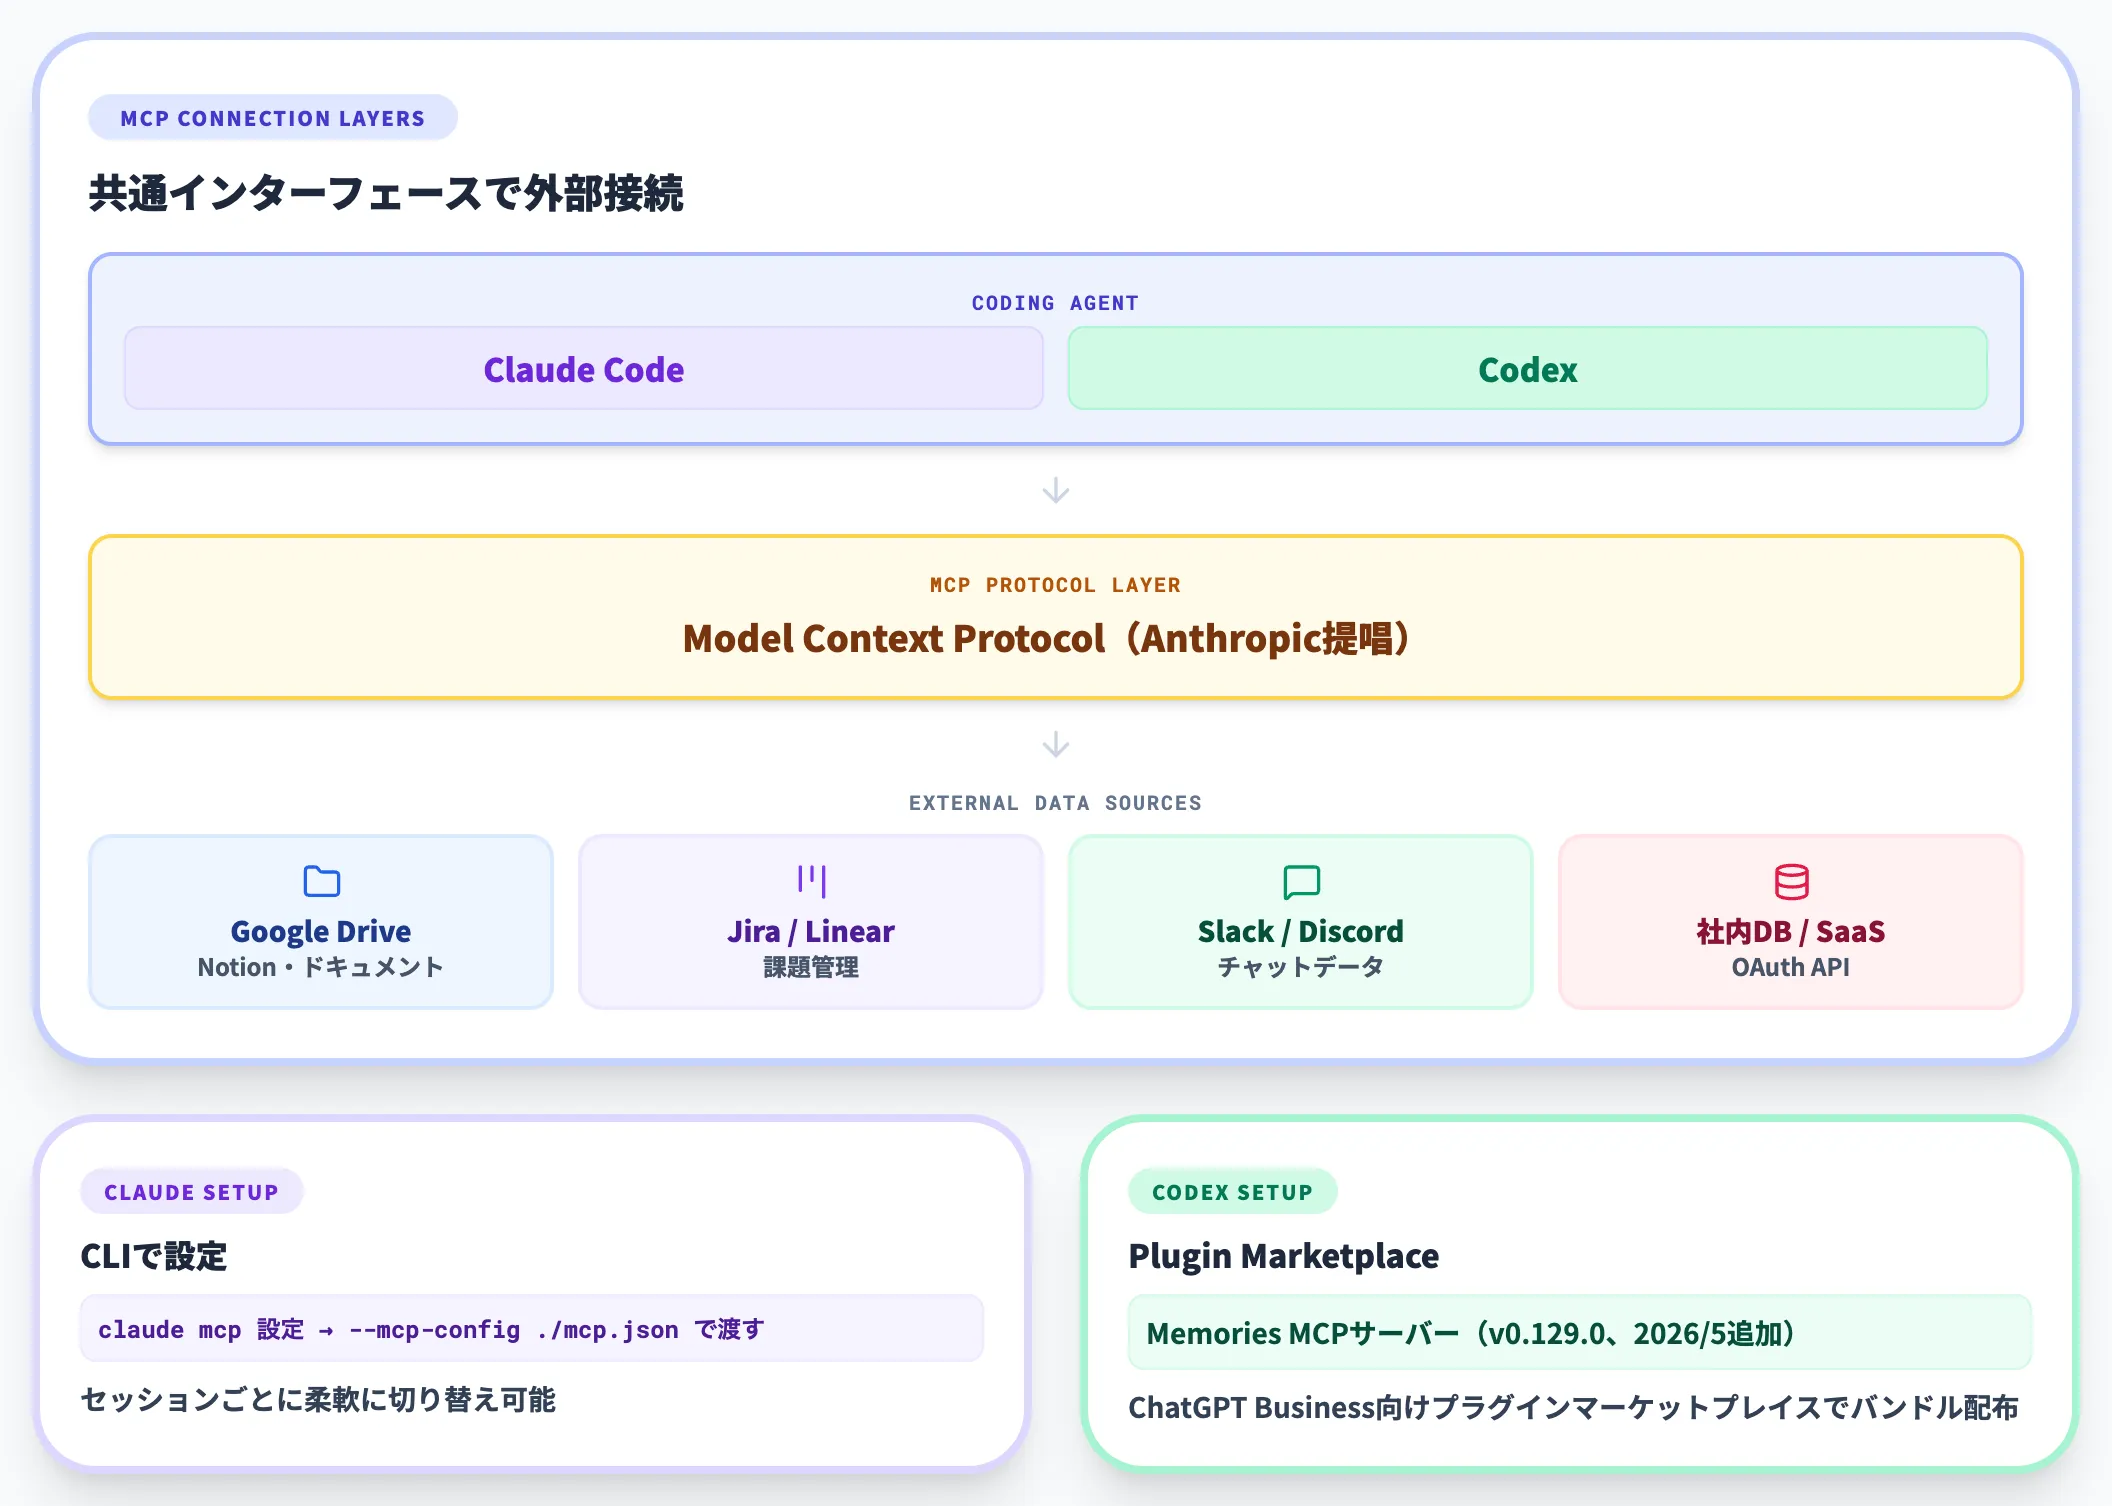This screenshot has height=1506, width=2112.
Task: Open the Google Drive data source card
Action: point(321,922)
